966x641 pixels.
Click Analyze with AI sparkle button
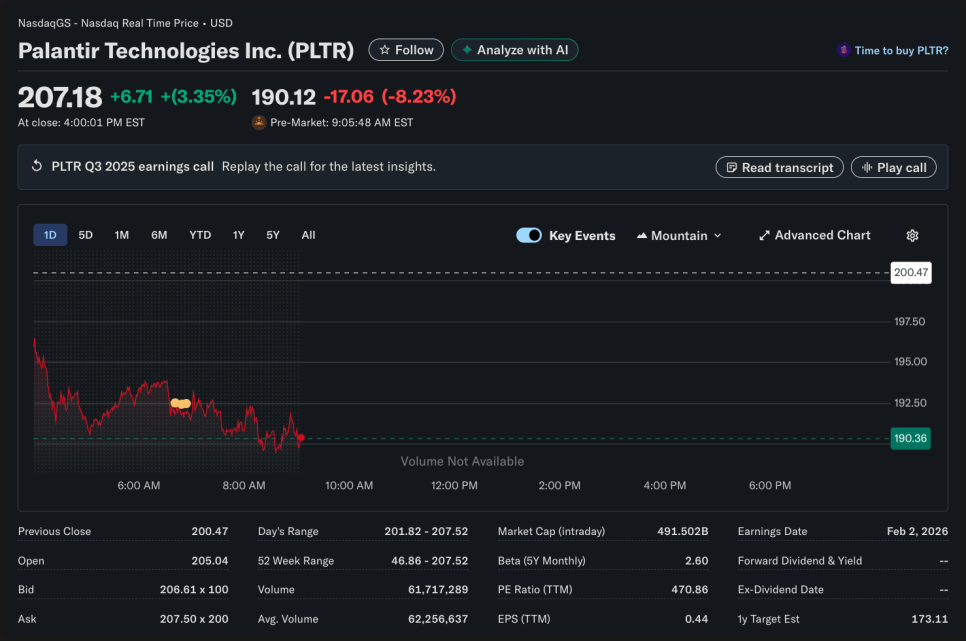pos(514,50)
